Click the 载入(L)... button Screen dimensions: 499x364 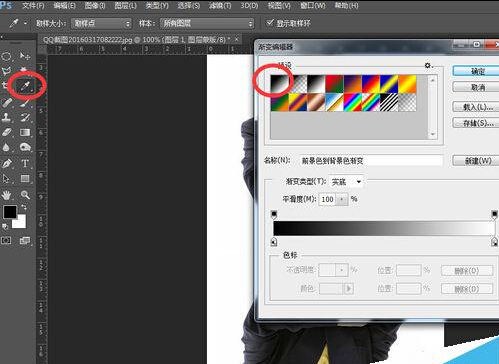pos(476,107)
